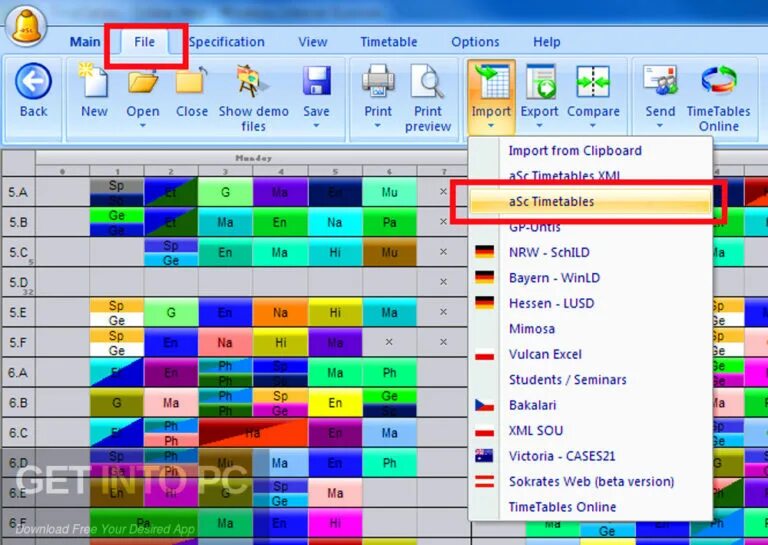Screen dimensions: 768x545
Task: Click the aSc bell application button
Action: 26,26
